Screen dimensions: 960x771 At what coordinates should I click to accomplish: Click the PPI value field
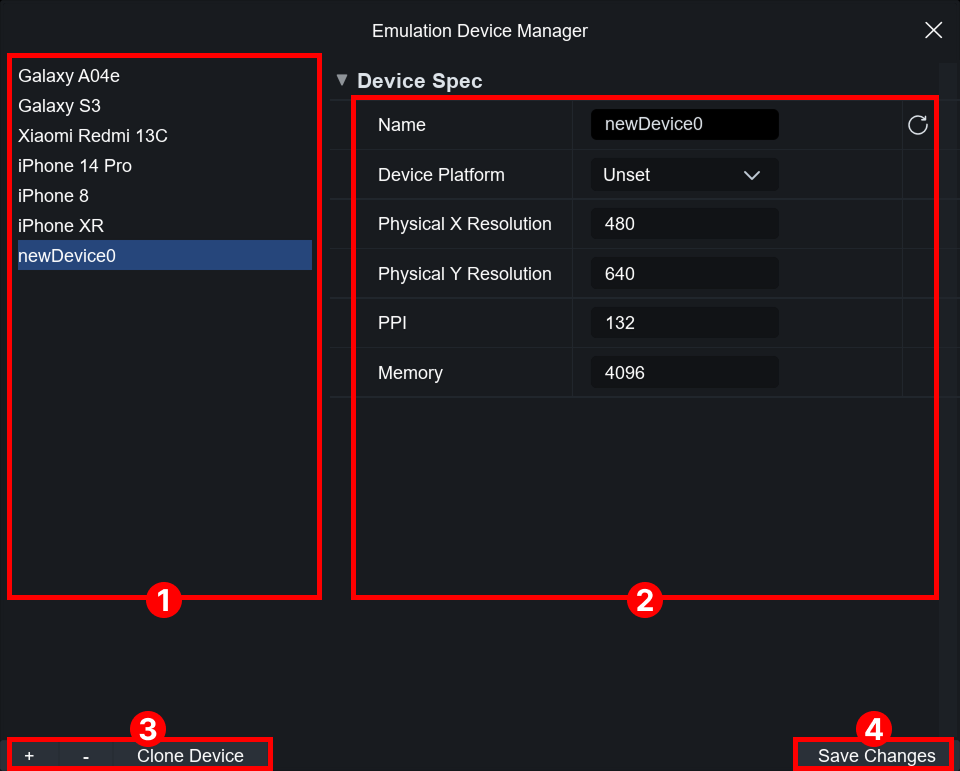[x=684, y=323]
